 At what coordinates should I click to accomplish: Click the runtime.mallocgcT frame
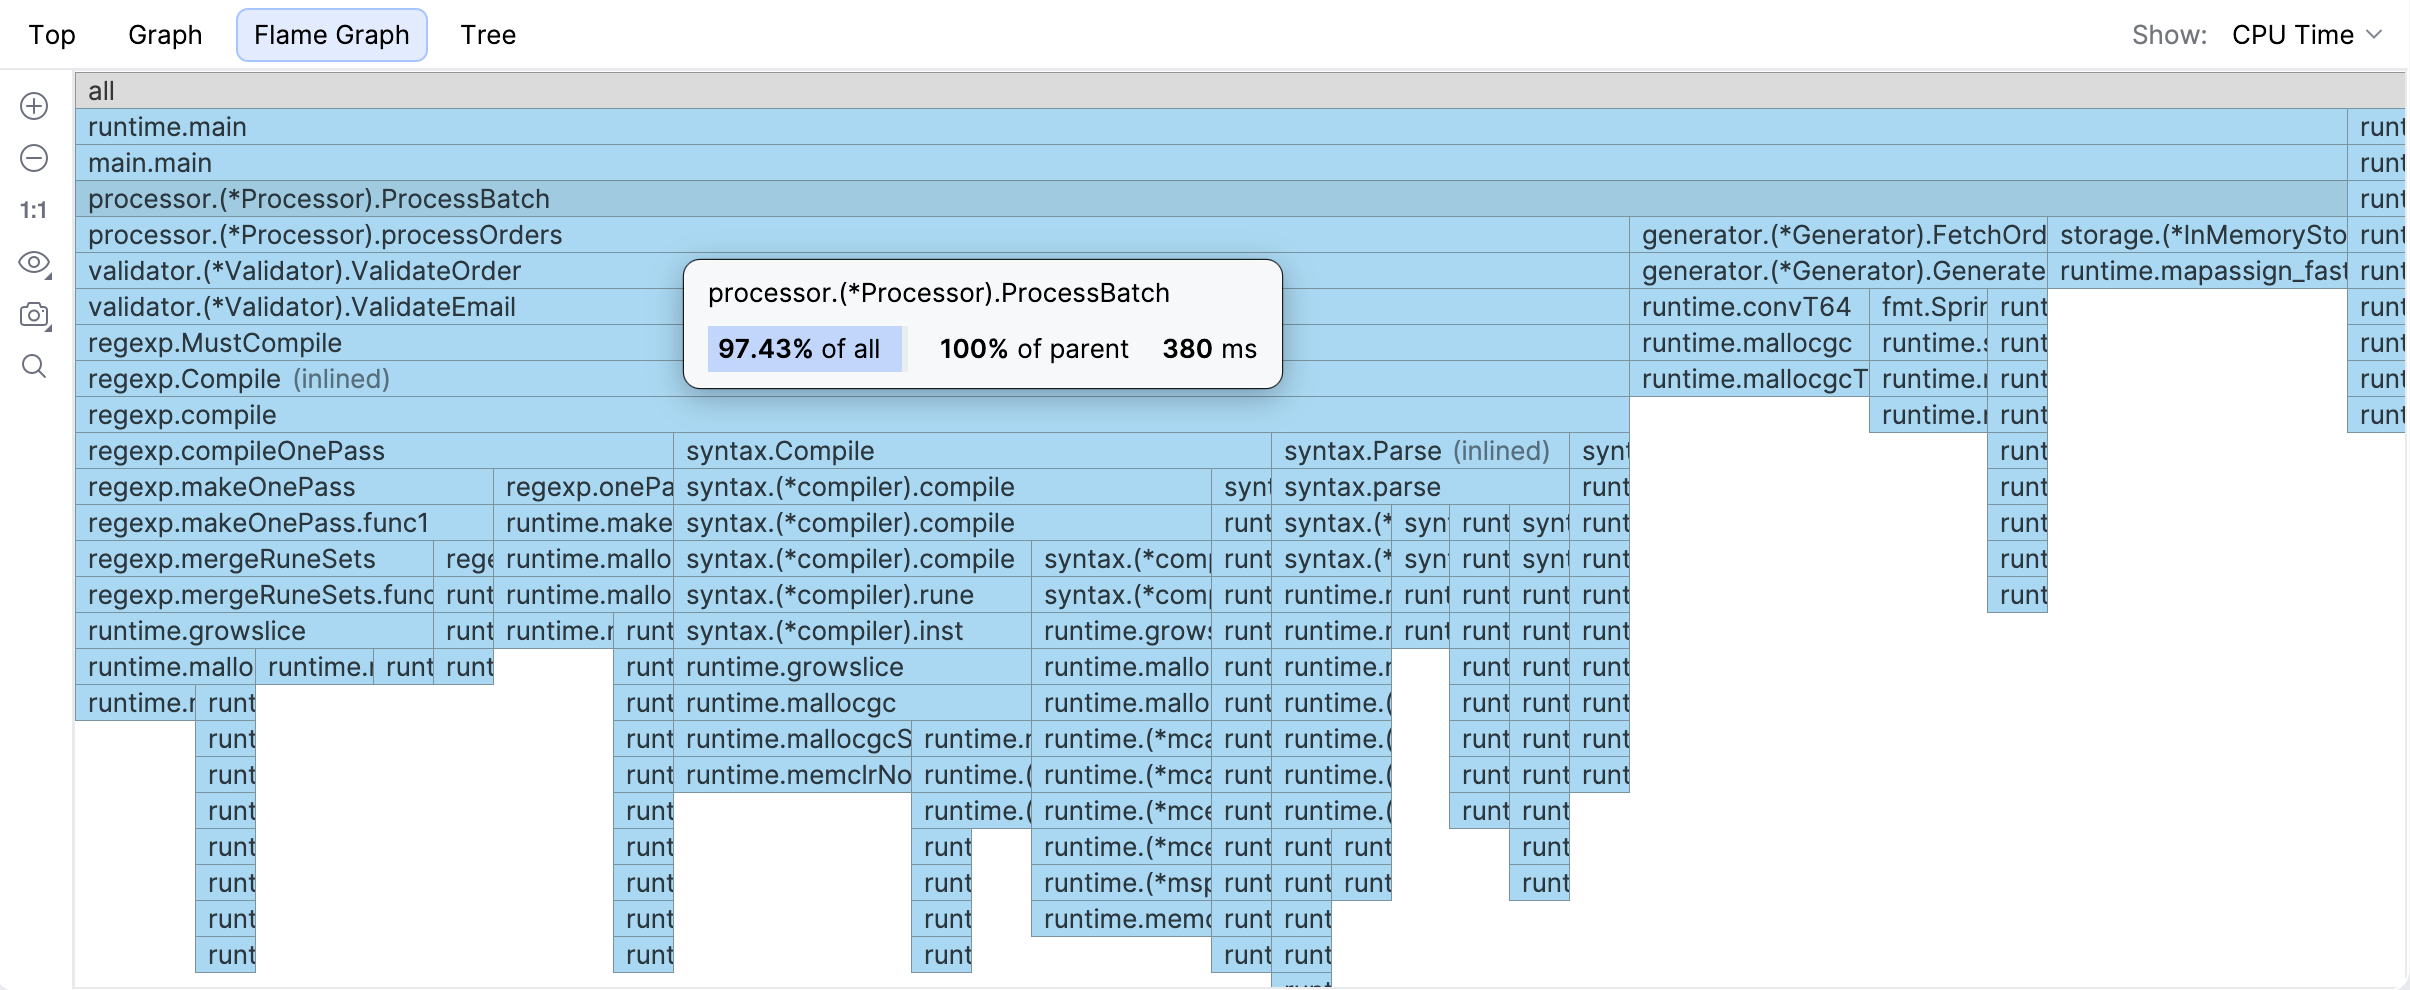click(1750, 379)
